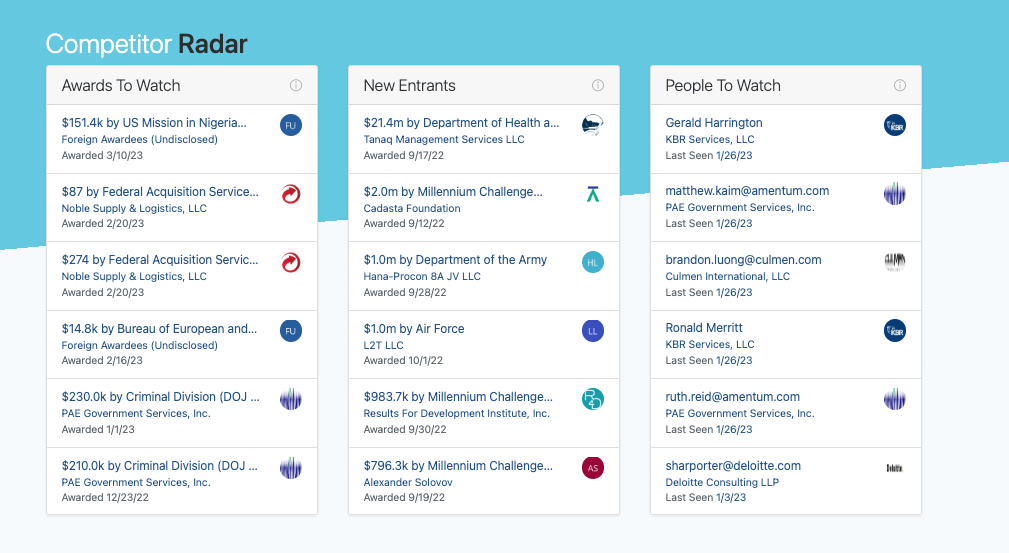This screenshot has height=553, width=1009.
Task: Open Ronald Merritt's profile
Action: point(704,328)
